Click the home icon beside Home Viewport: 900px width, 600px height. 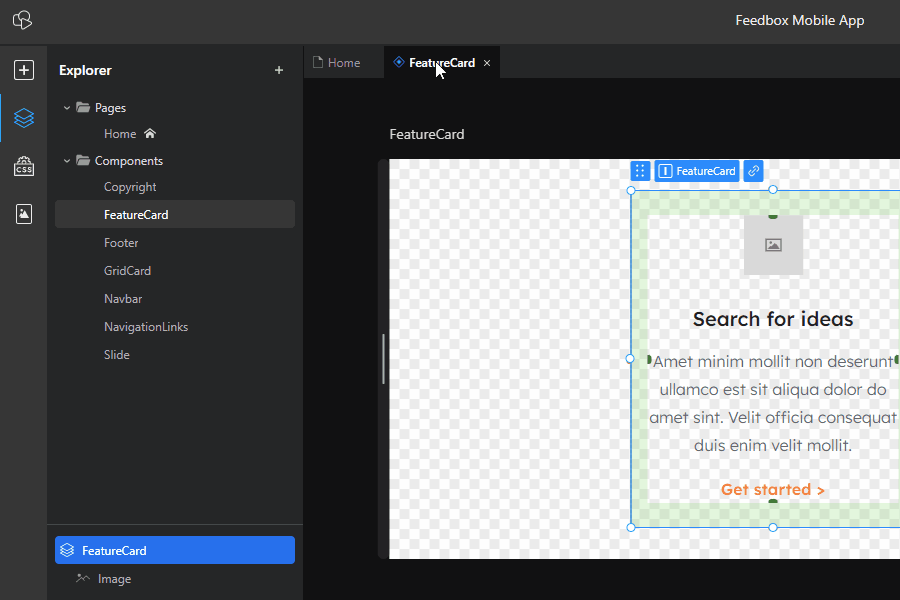[x=150, y=134]
